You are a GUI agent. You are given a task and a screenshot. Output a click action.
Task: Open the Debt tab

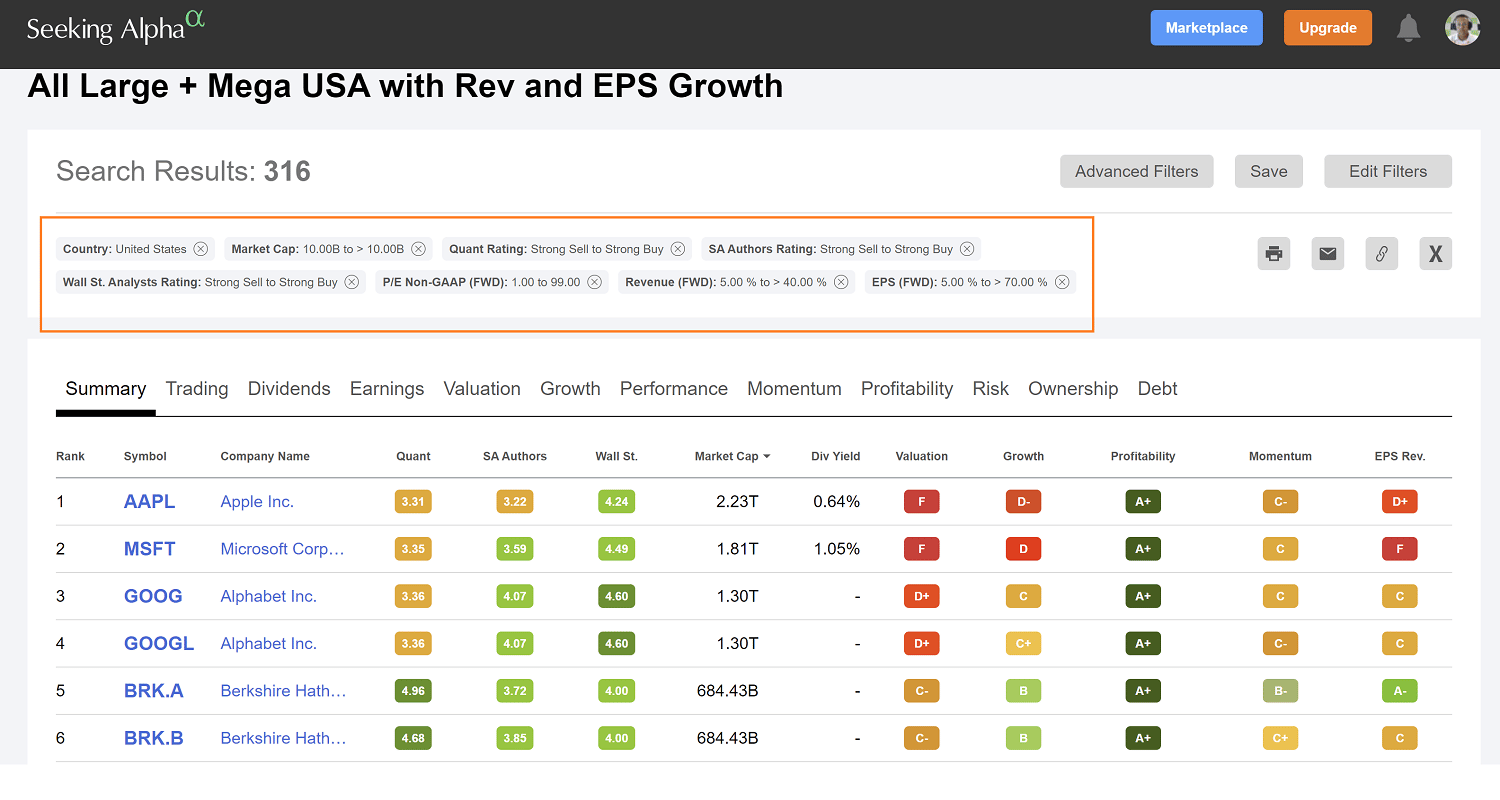tap(1158, 389)
